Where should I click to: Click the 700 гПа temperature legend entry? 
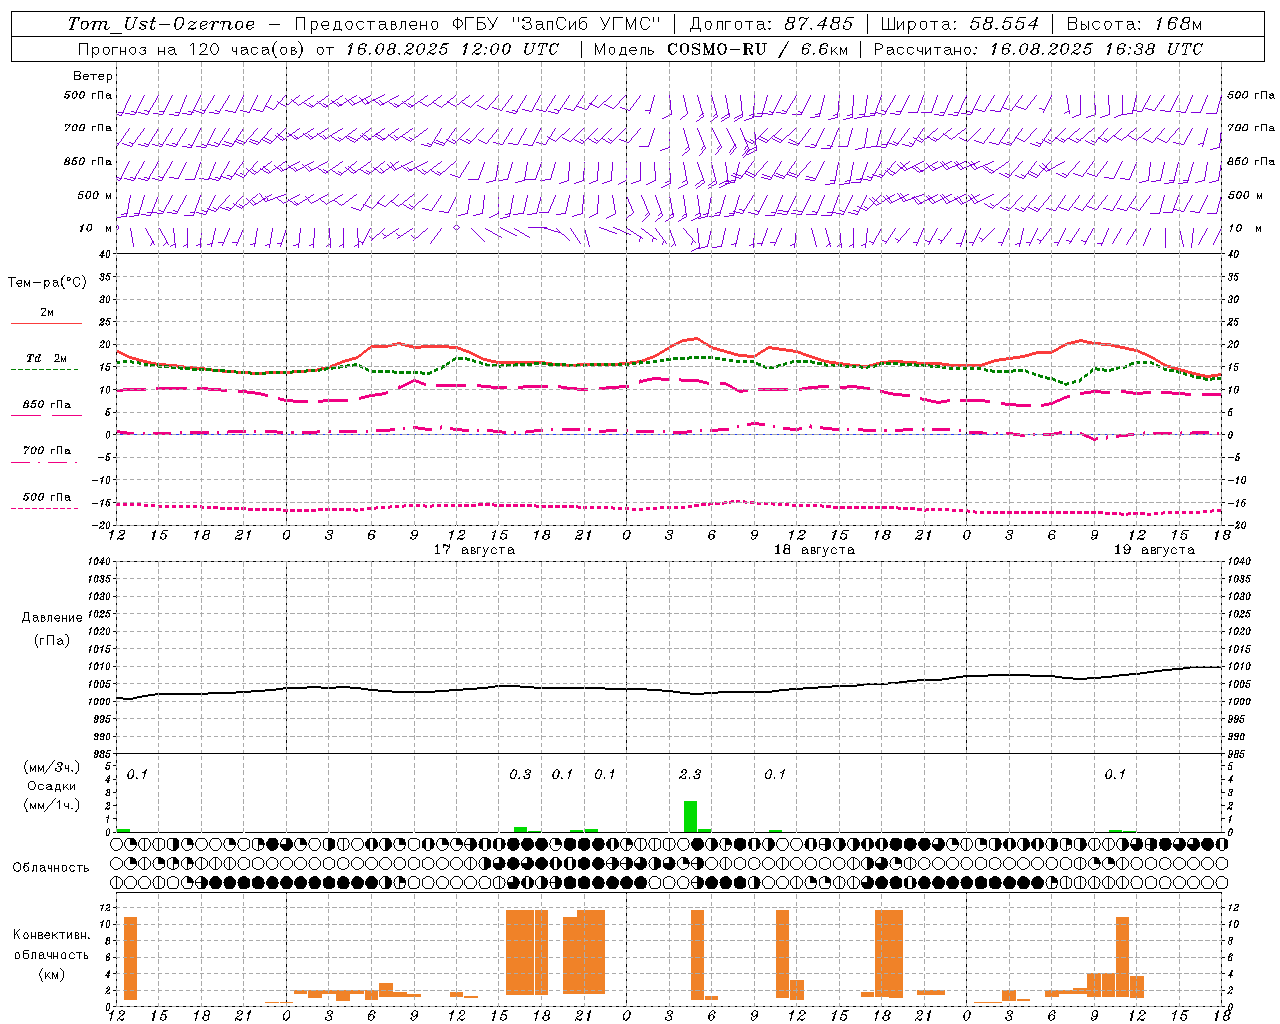(47, 451)
